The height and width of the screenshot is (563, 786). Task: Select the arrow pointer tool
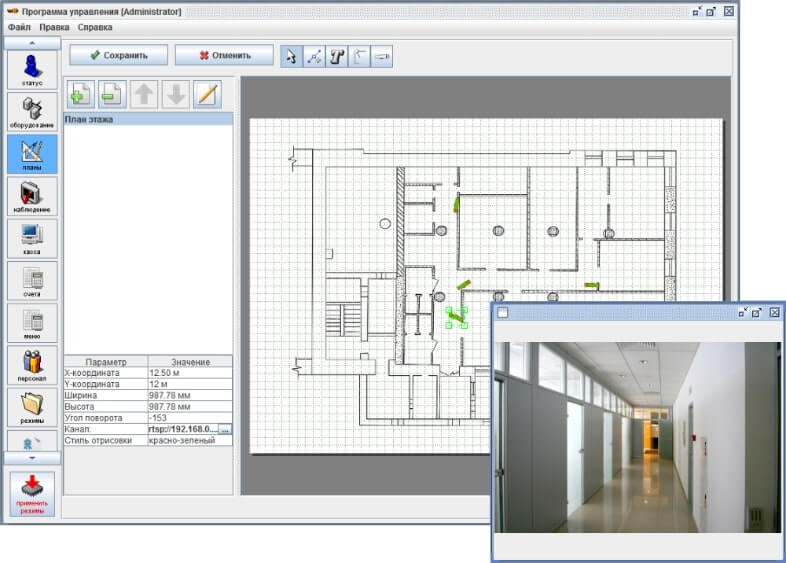pos(292,56)
